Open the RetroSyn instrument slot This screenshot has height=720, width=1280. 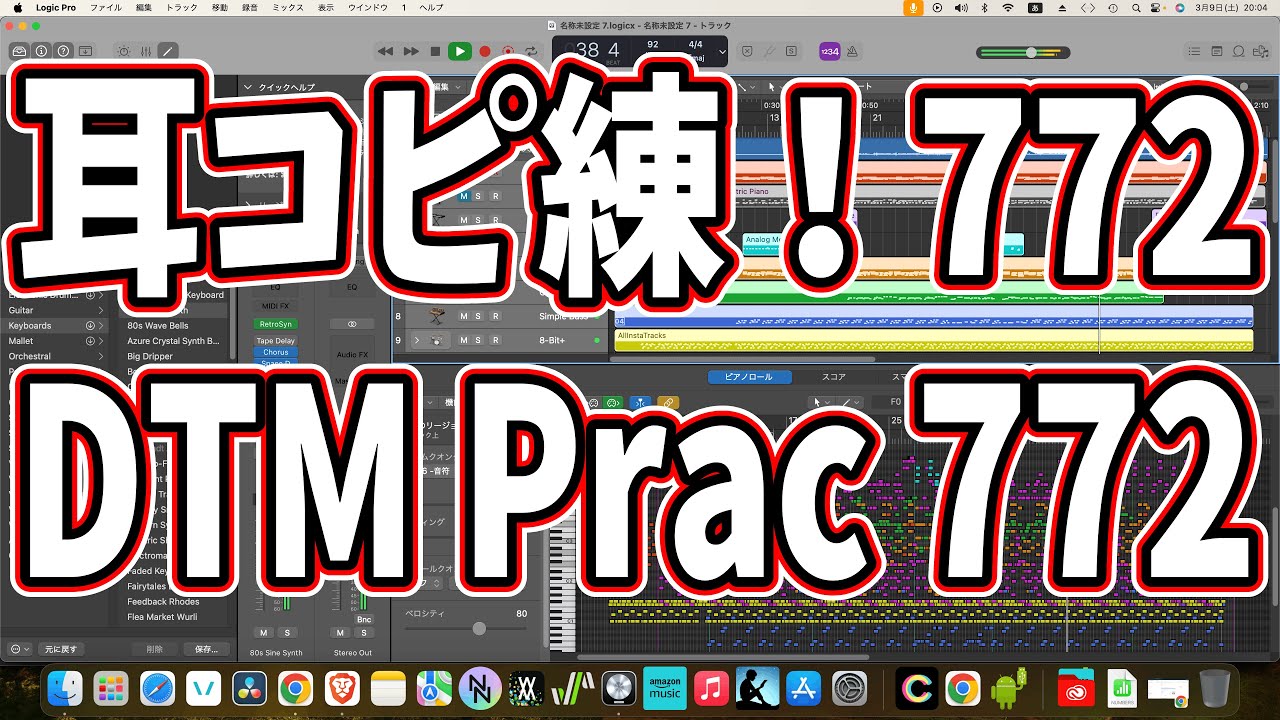[x=275, y=324]
